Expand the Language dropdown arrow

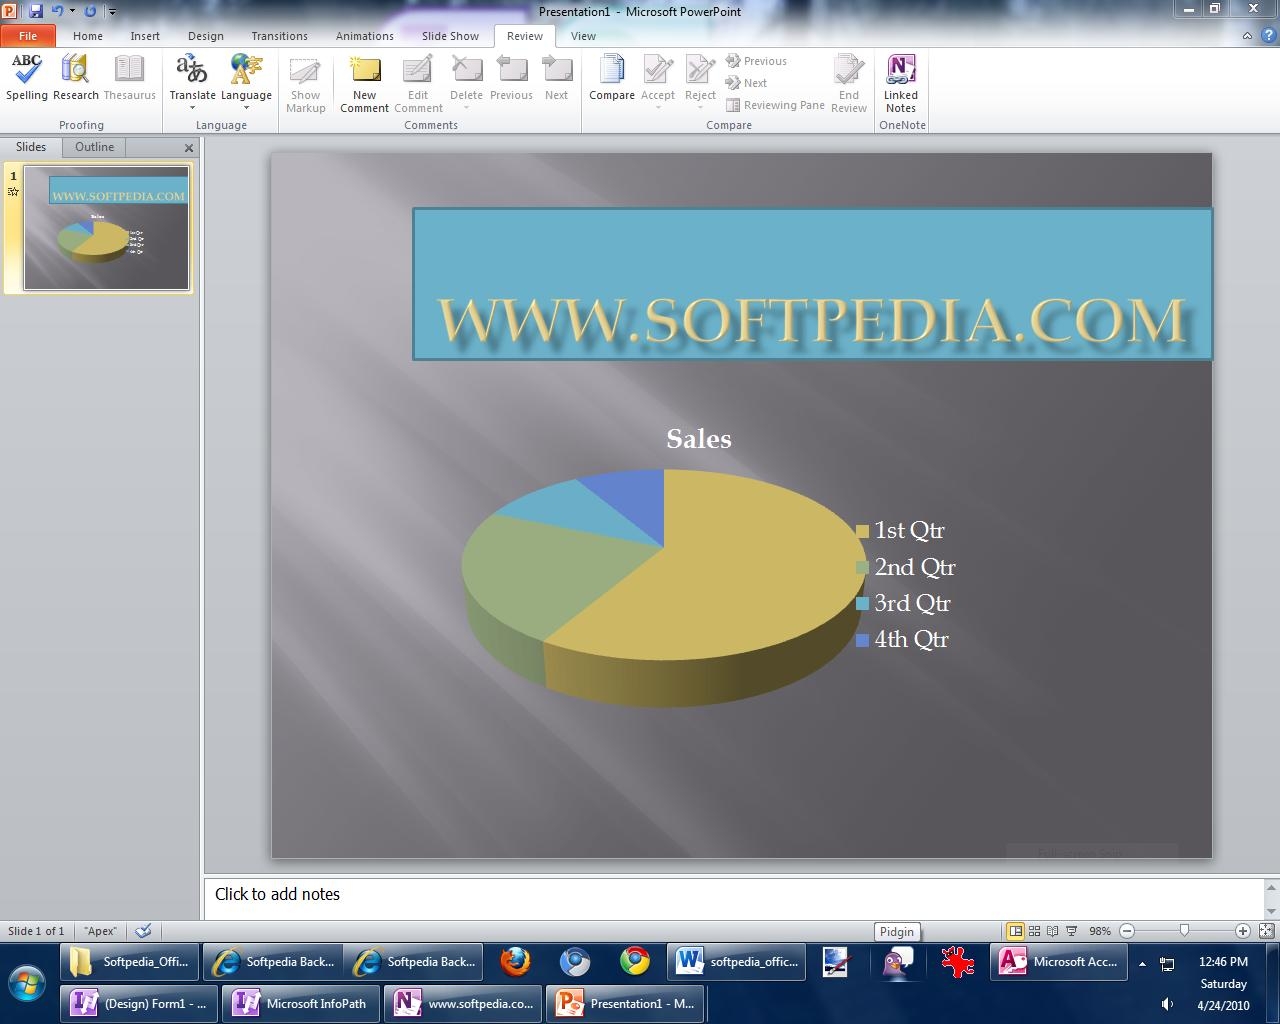pos(246,108)
